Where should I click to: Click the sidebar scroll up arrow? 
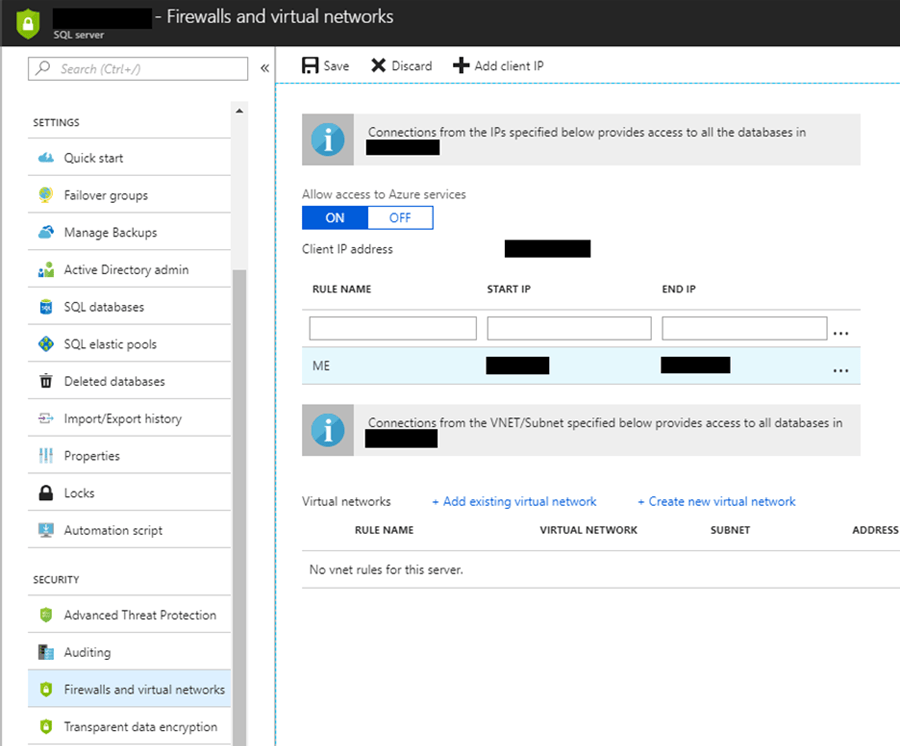click(x=239, y=111)
